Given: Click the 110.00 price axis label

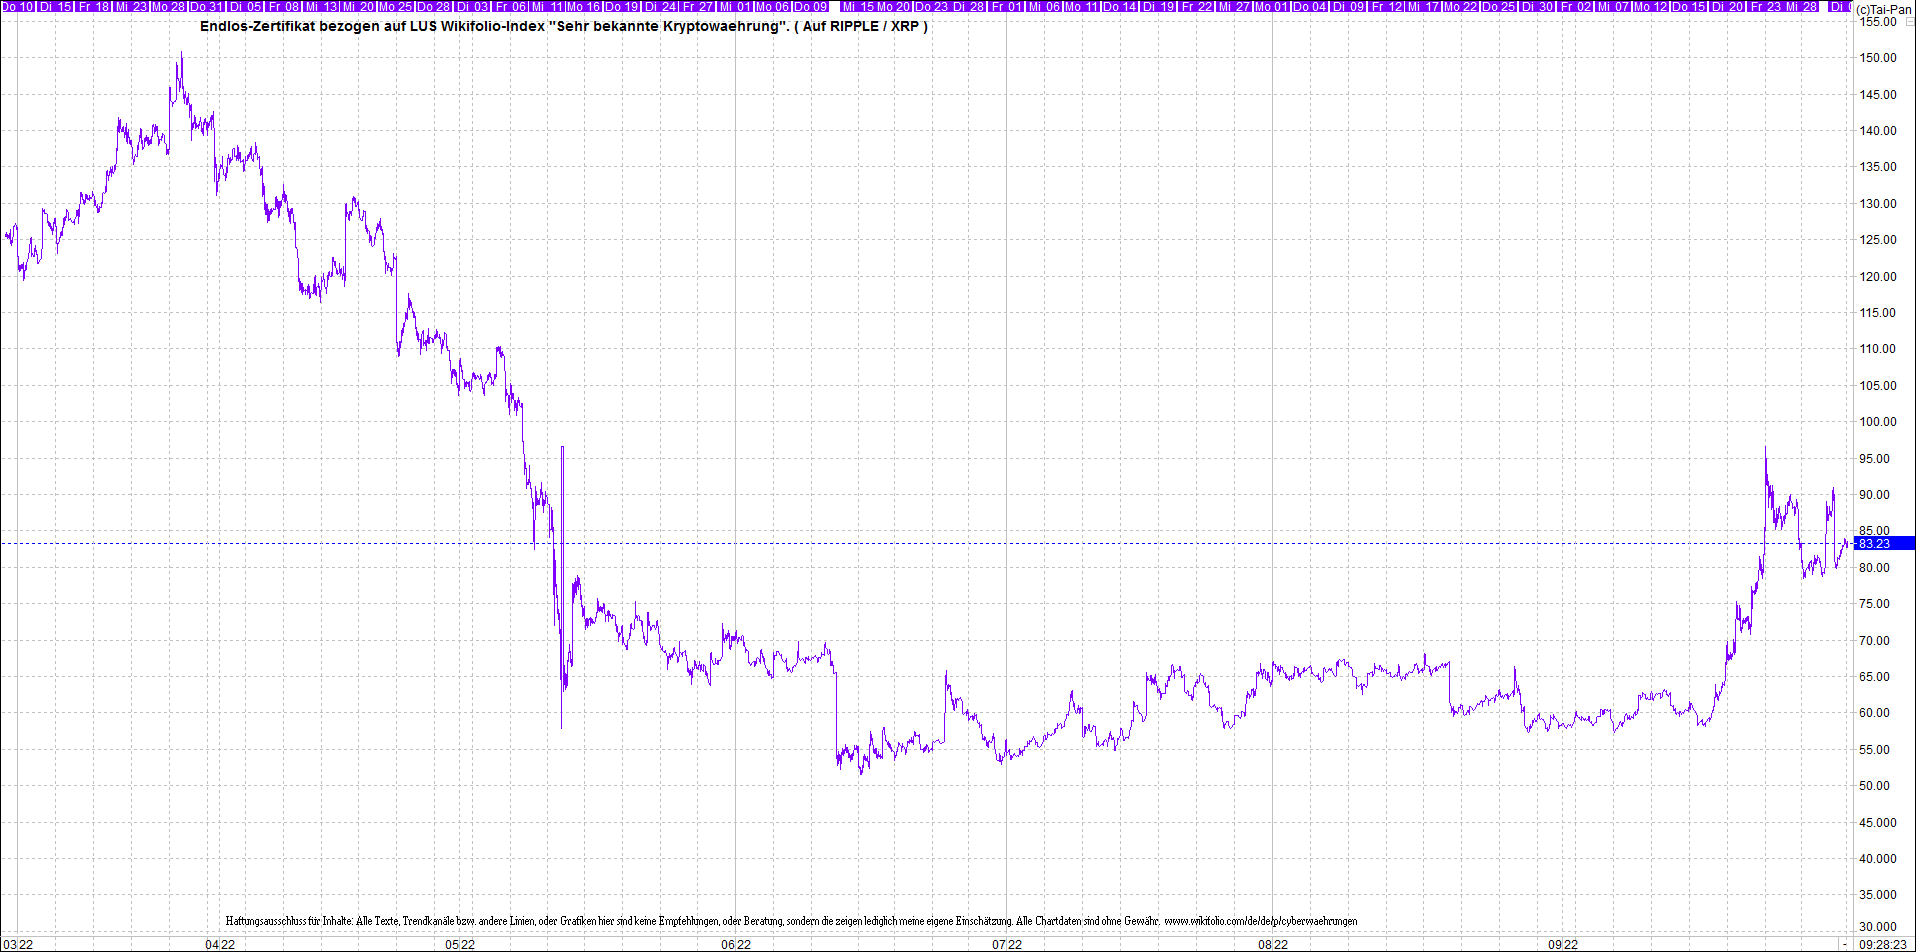Looking at the screenshot, I should [x=1877, y=349].
